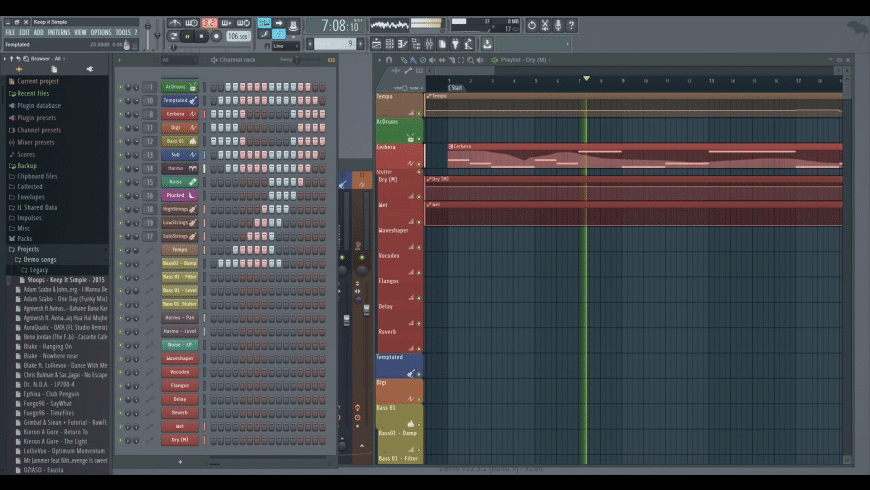Add channel with plus button
The image size is (870, 490).
(x=180, y=462)
